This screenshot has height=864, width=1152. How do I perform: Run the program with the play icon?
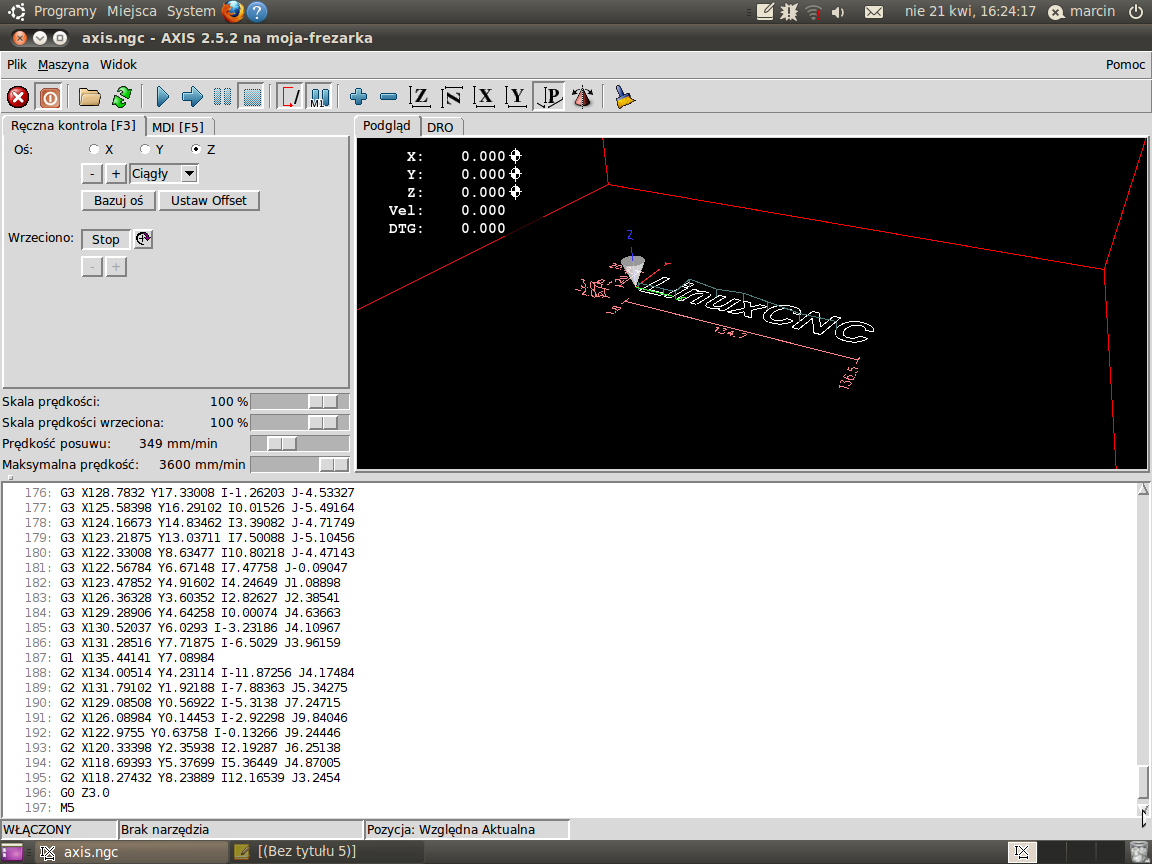click(163, 97)
